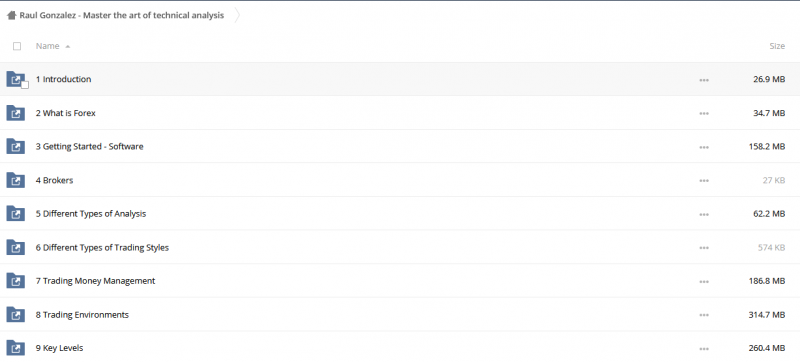Open the 2 What is Forex folder
The height and width of the screenshot is (362, 800).
65,113
